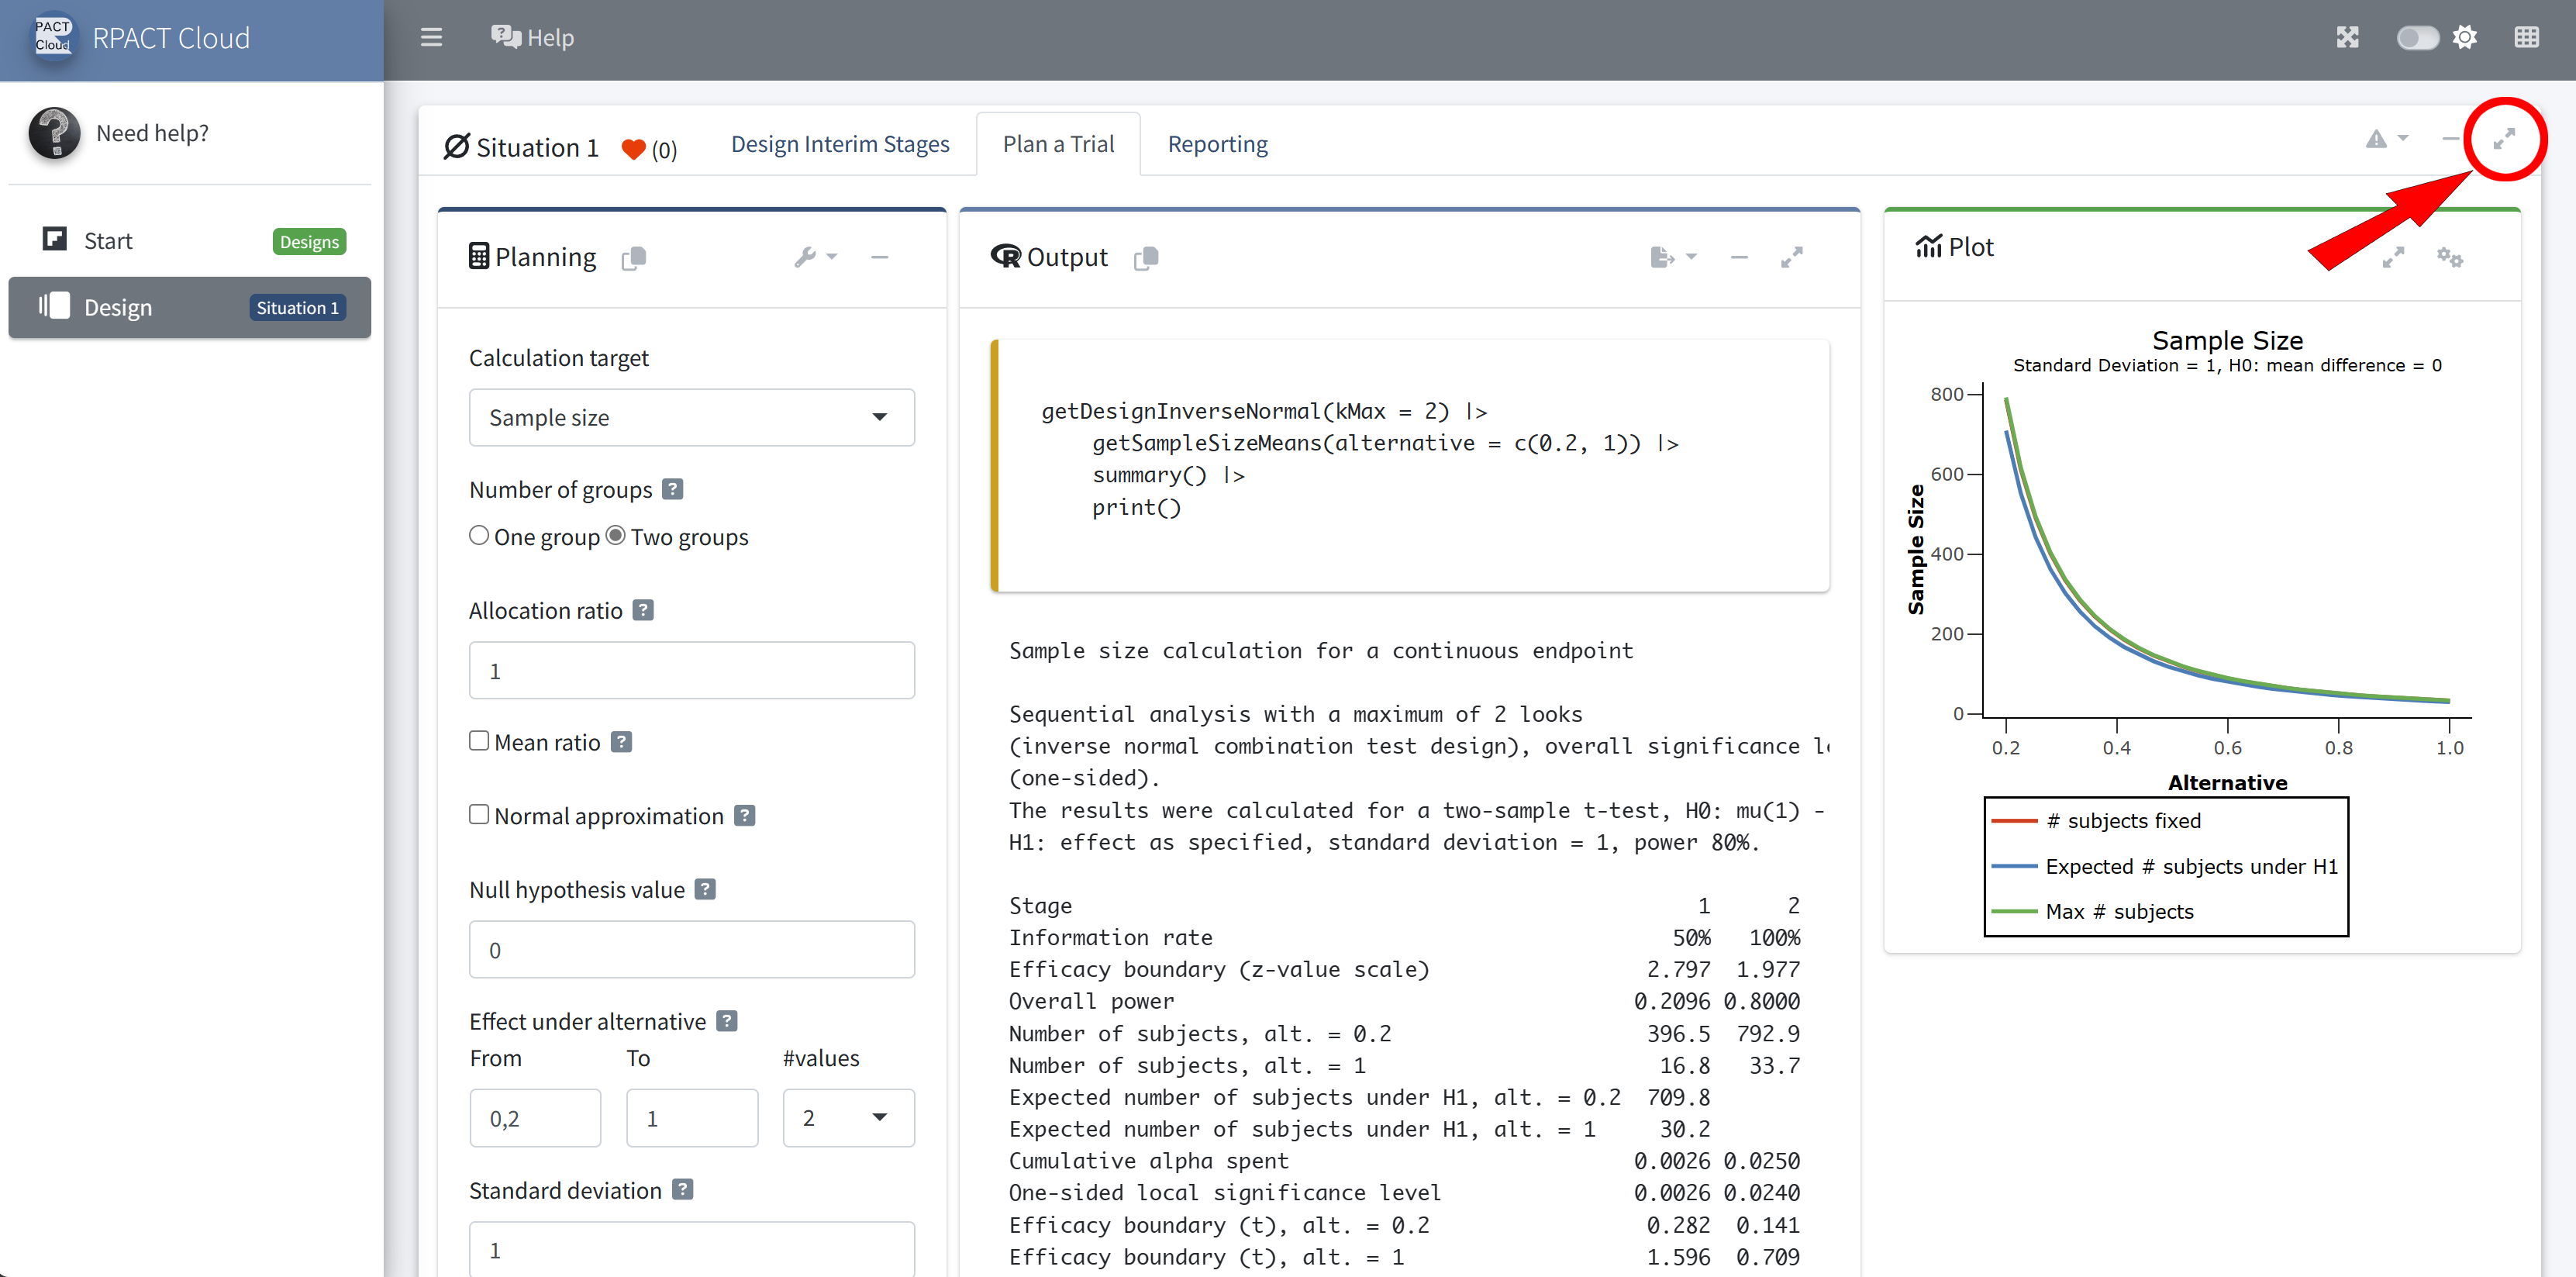Copy the Planning panel using copy icon
2576x1277 pixels.
point(634,258)
